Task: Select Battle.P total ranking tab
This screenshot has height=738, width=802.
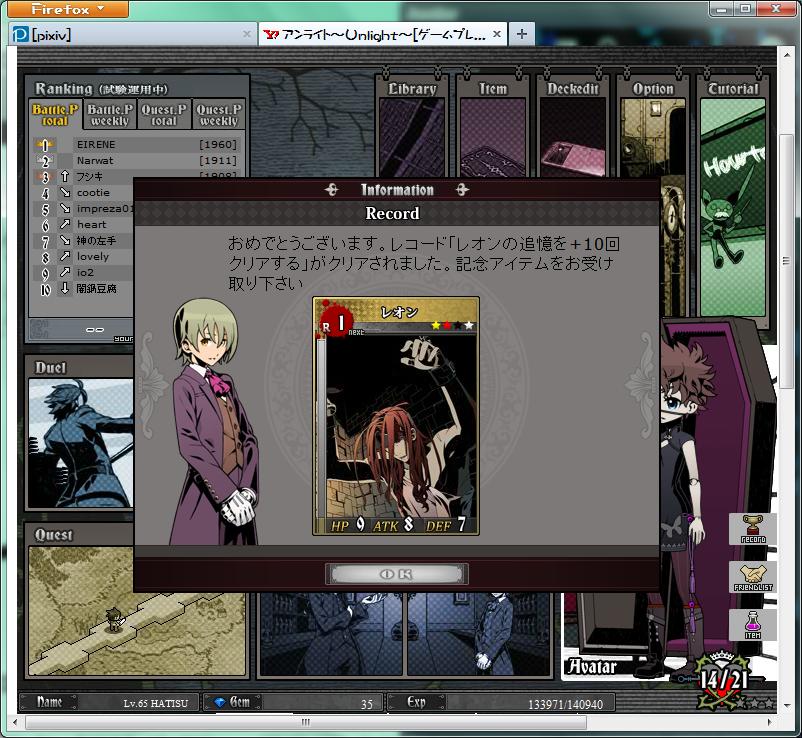Action: point(55,115)
